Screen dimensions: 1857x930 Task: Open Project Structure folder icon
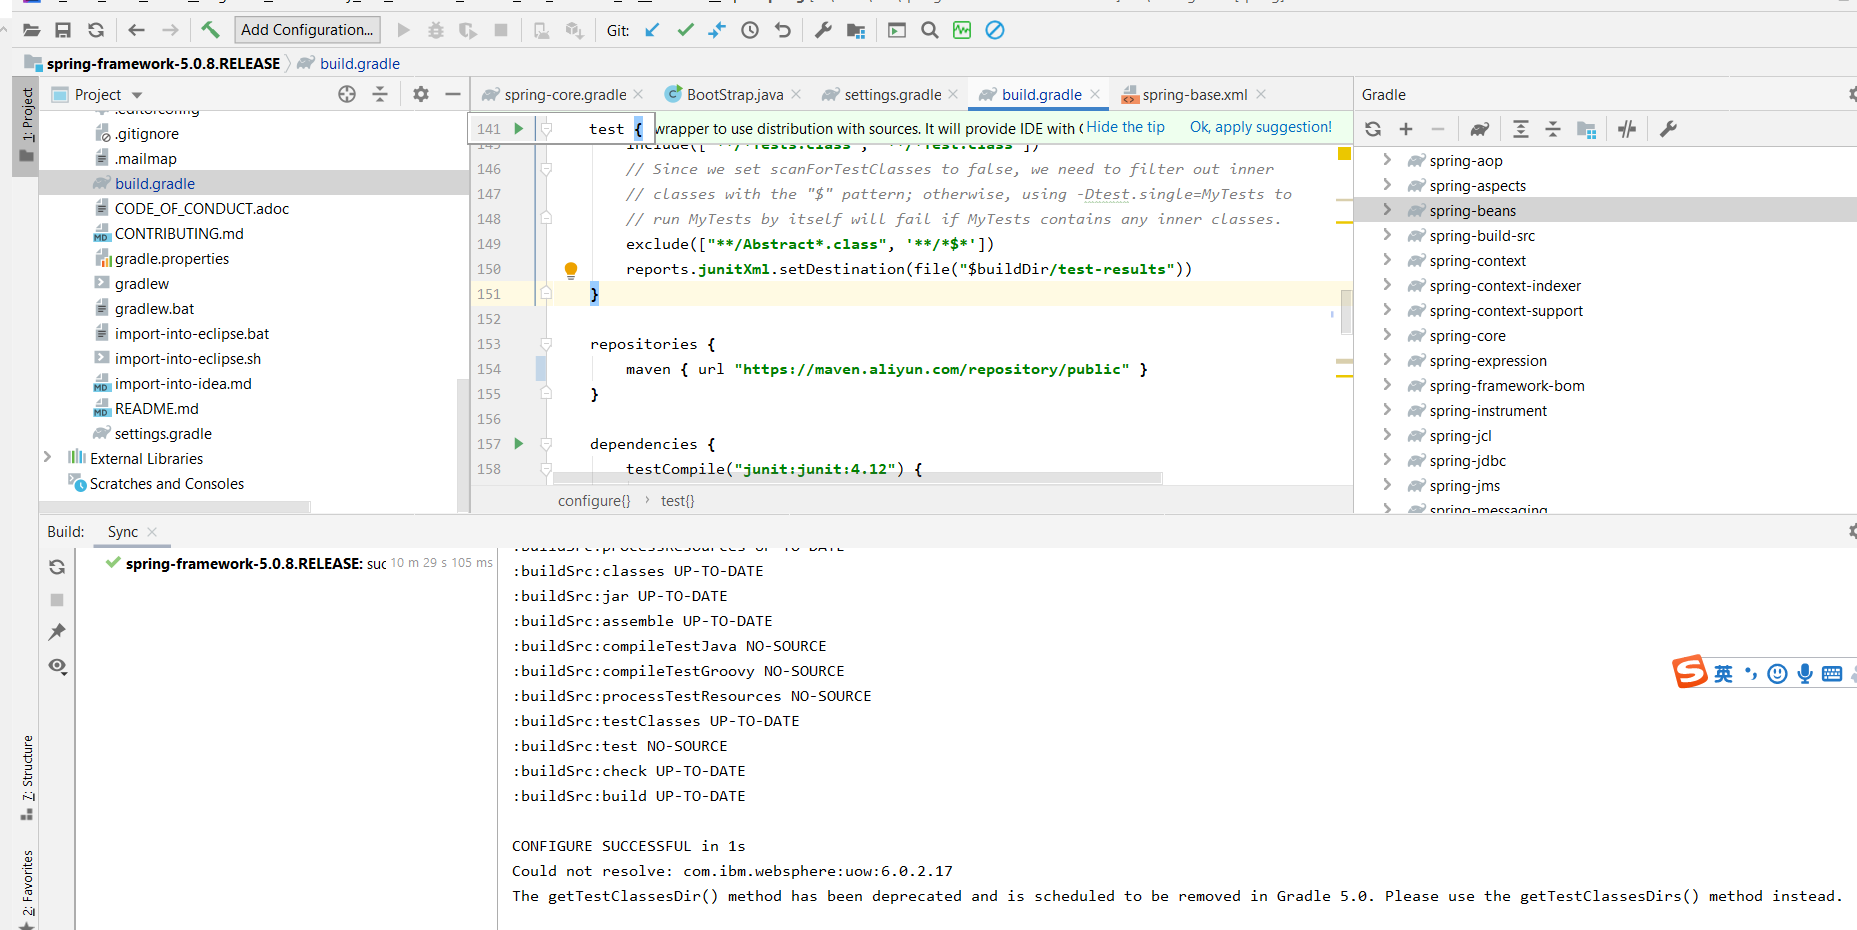(x=856, y=30)
